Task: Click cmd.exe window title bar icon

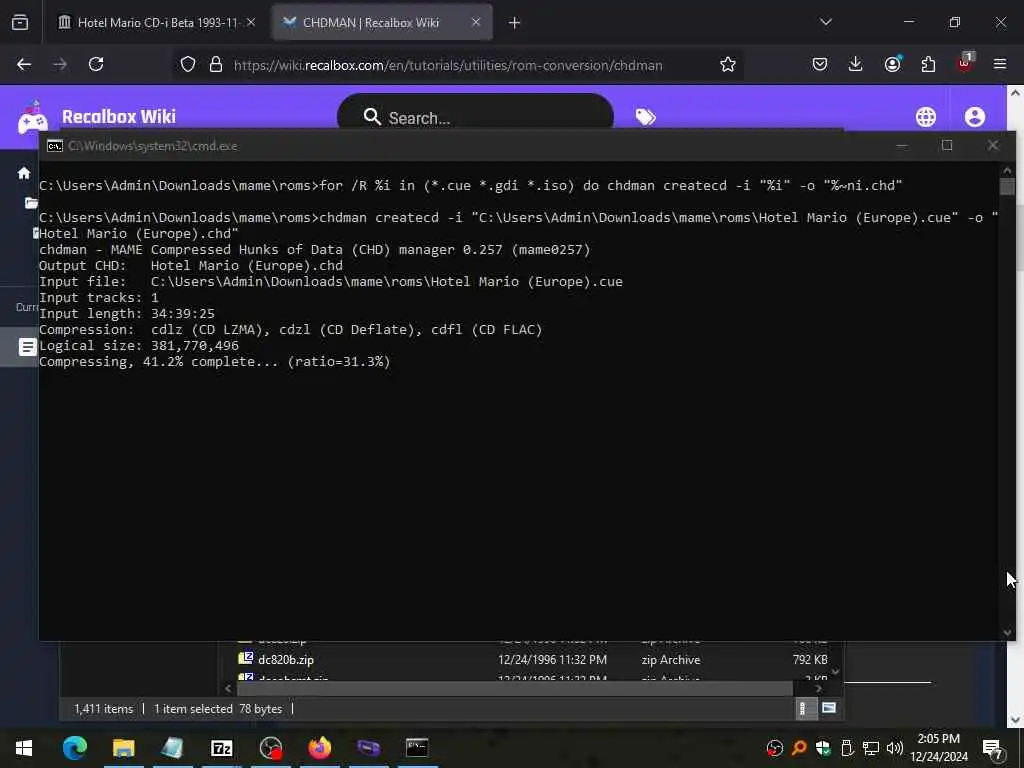Action: [x=55, y=146]
